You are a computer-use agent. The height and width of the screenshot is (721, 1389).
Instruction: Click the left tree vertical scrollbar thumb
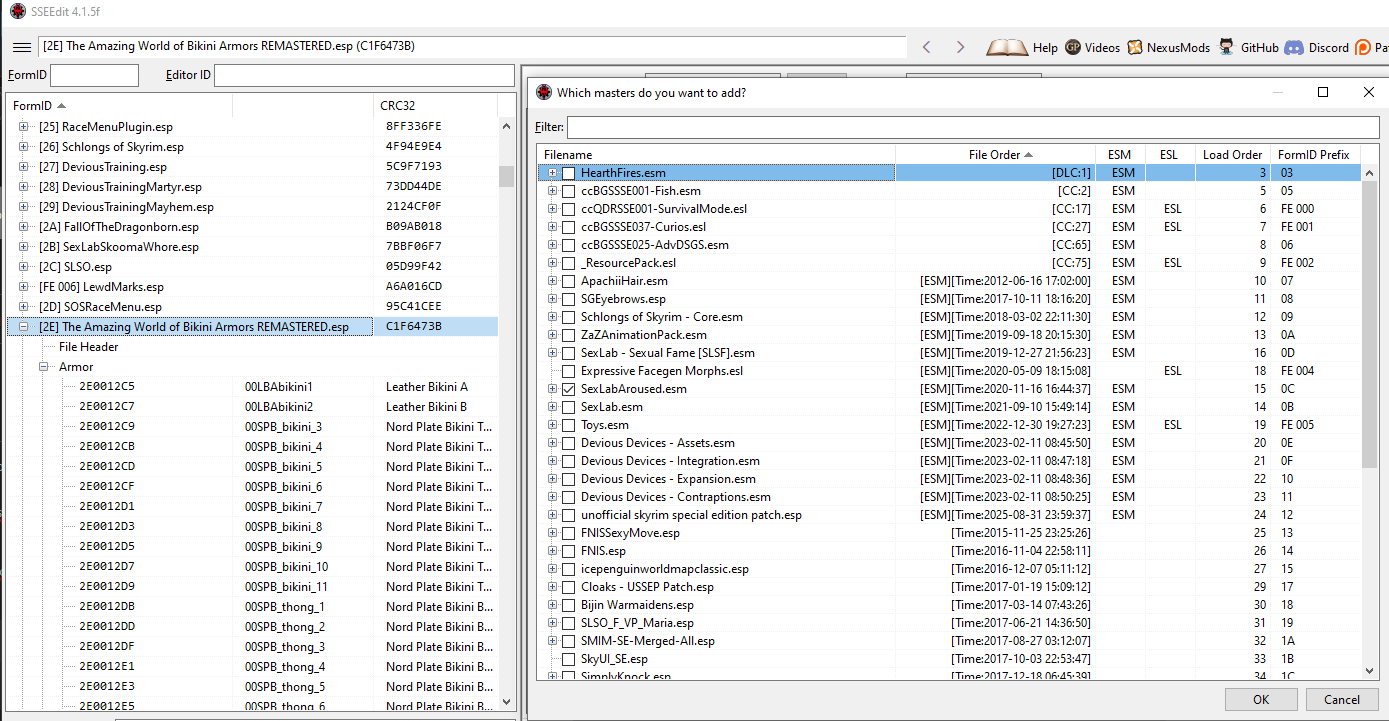pyautogui.click(x=506, y=176)
